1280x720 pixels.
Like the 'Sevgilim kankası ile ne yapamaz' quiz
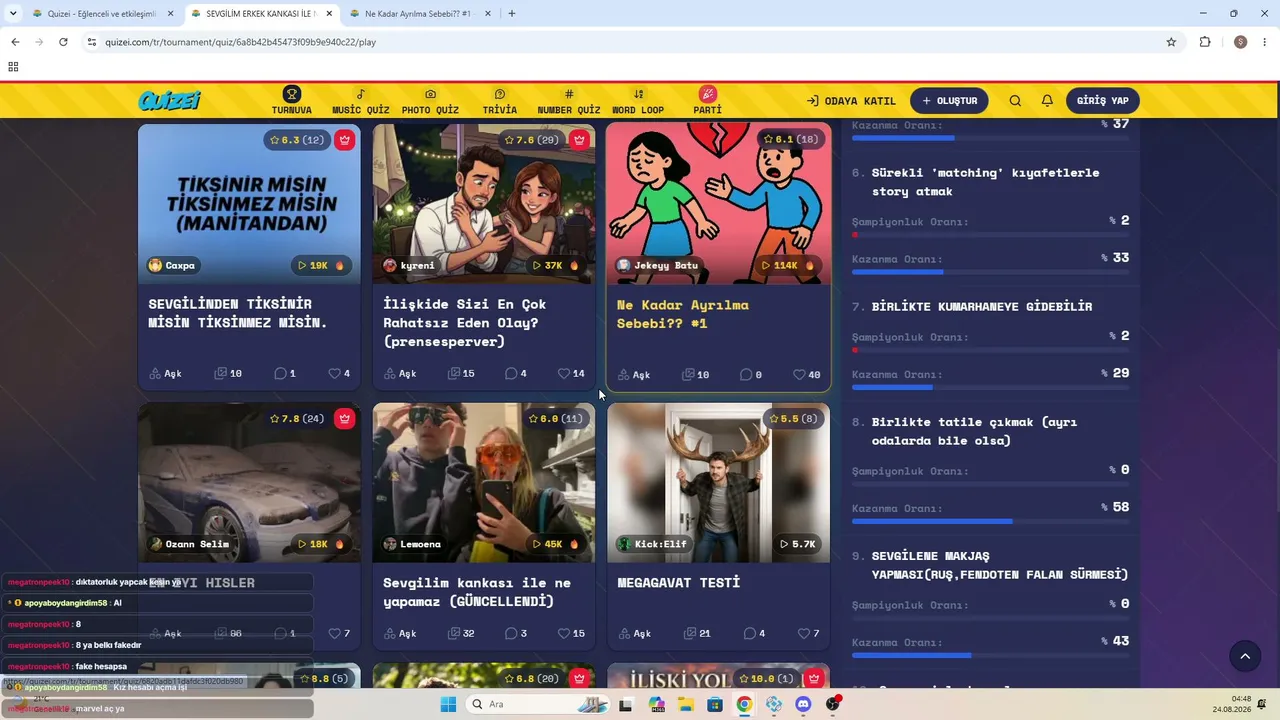pos(571,633)
